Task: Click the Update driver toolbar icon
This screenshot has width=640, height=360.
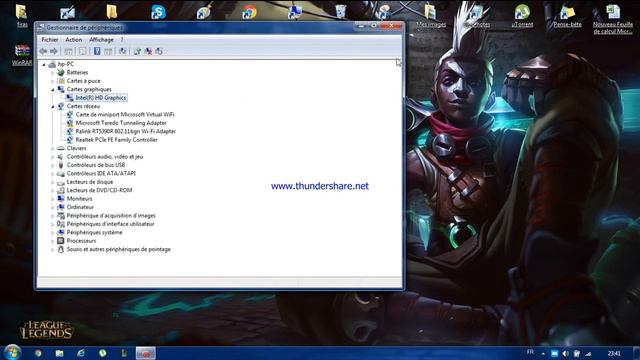Action: (x=137, y=51)
